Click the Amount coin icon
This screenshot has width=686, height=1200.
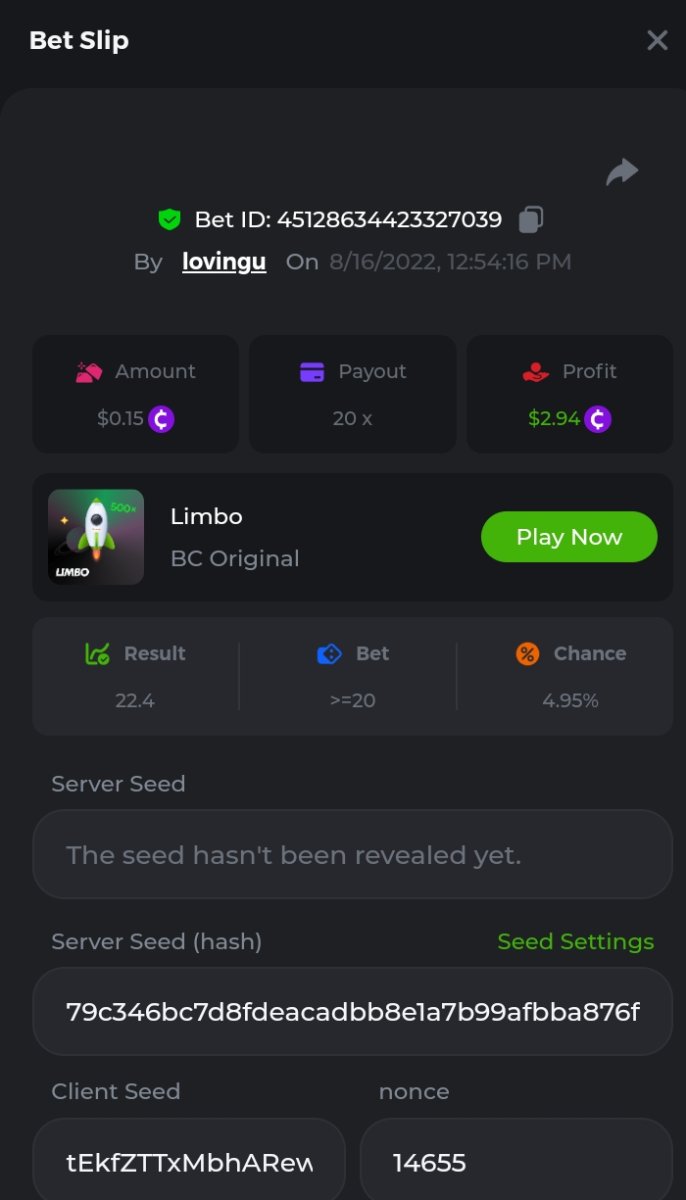point(161,419)
